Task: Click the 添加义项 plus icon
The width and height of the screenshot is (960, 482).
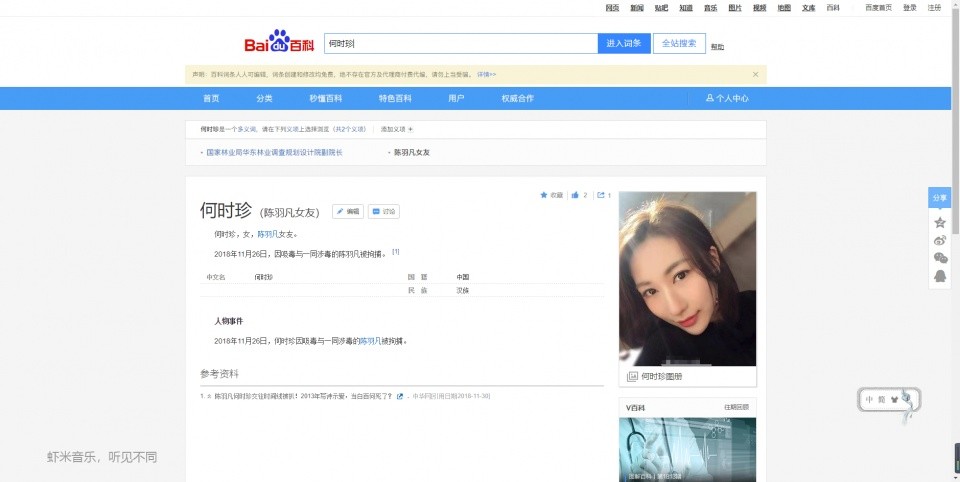Action: click(411, 129)
